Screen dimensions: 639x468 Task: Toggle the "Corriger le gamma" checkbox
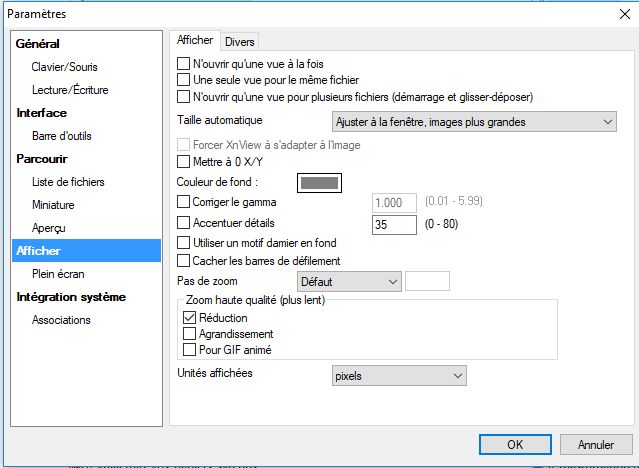pyautogui.click(x=183, y=203)
